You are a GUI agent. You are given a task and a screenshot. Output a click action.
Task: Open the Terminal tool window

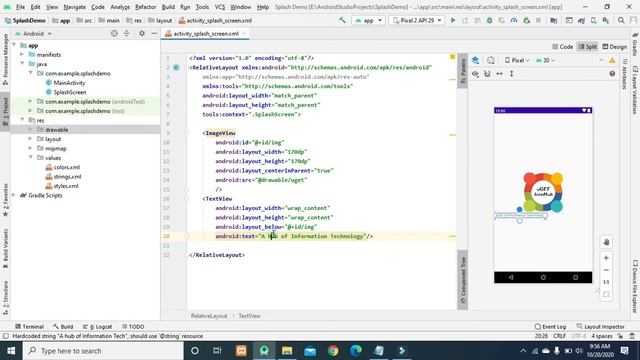(x=29, y=327)
